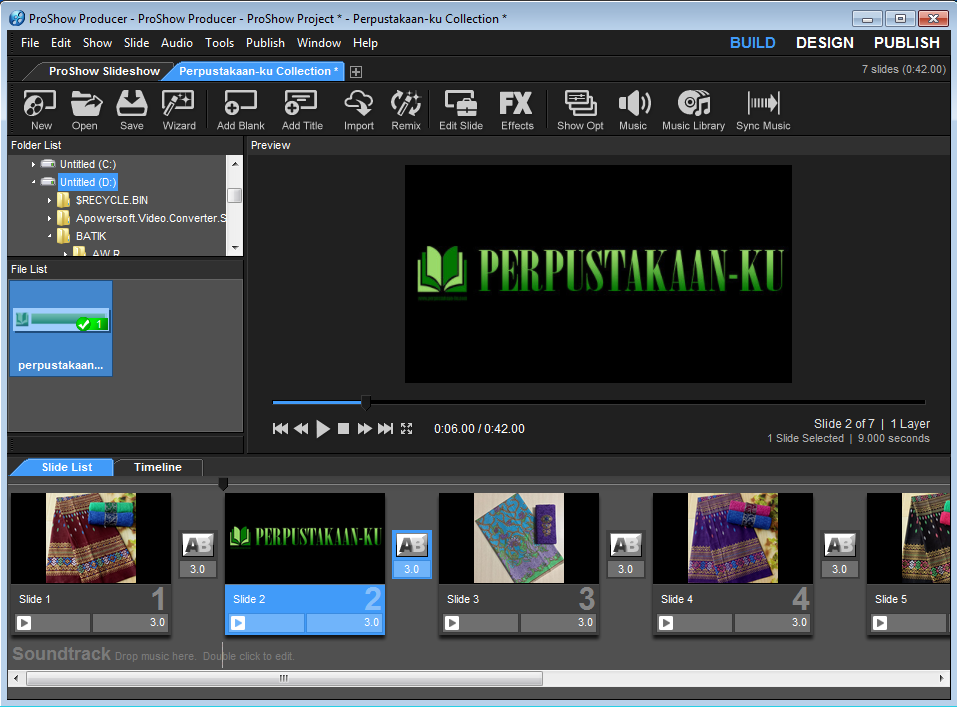The height and width of the screenshot is (707, 957).
Task: Insert a title slide with Add Title
Action: click(302, 110)
